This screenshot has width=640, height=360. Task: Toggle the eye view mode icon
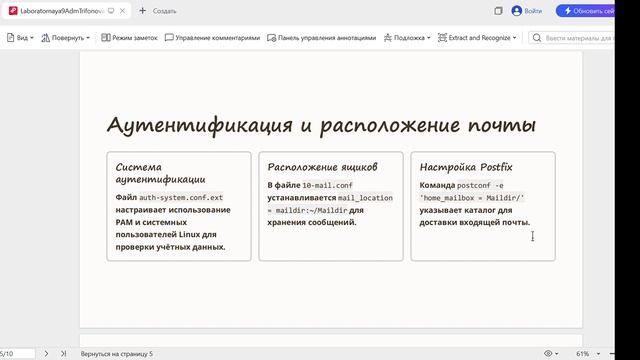548,353
